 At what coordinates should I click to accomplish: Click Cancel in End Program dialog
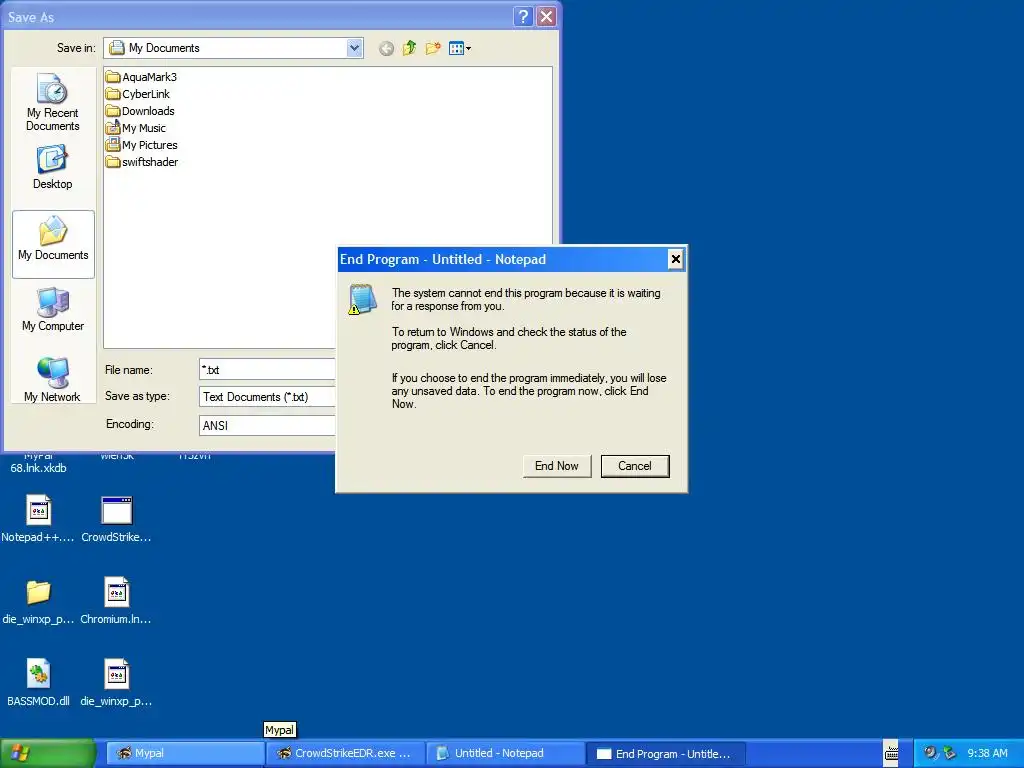(635, 466)
